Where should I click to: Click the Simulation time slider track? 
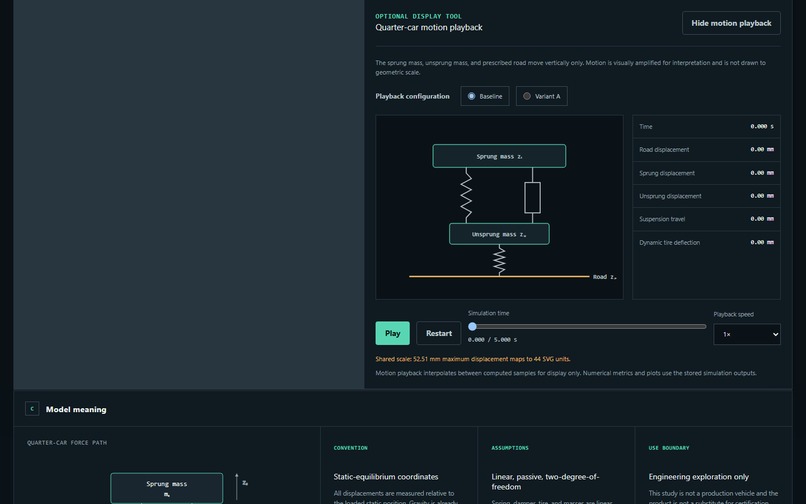[587, 327]
